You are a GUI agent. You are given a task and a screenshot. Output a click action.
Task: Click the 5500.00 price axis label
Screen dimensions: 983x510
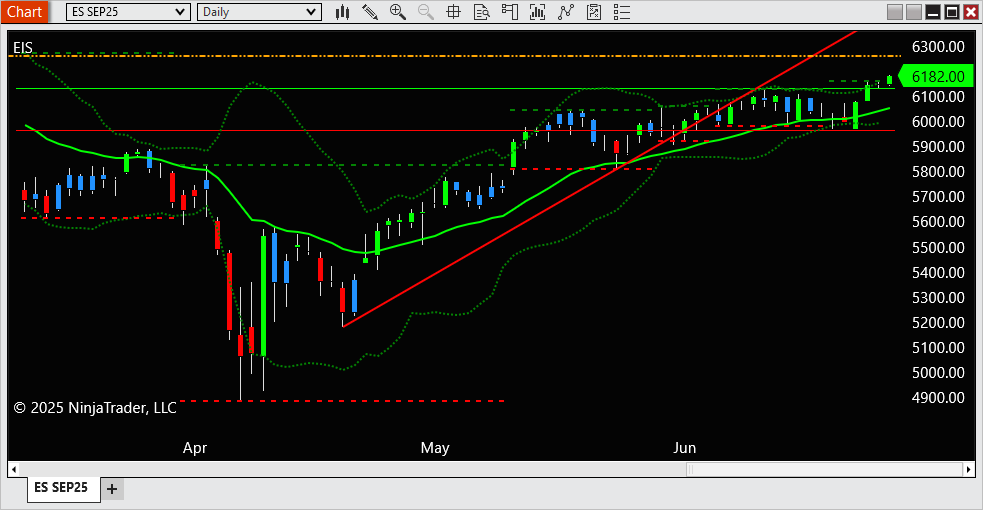click(938, 247)
